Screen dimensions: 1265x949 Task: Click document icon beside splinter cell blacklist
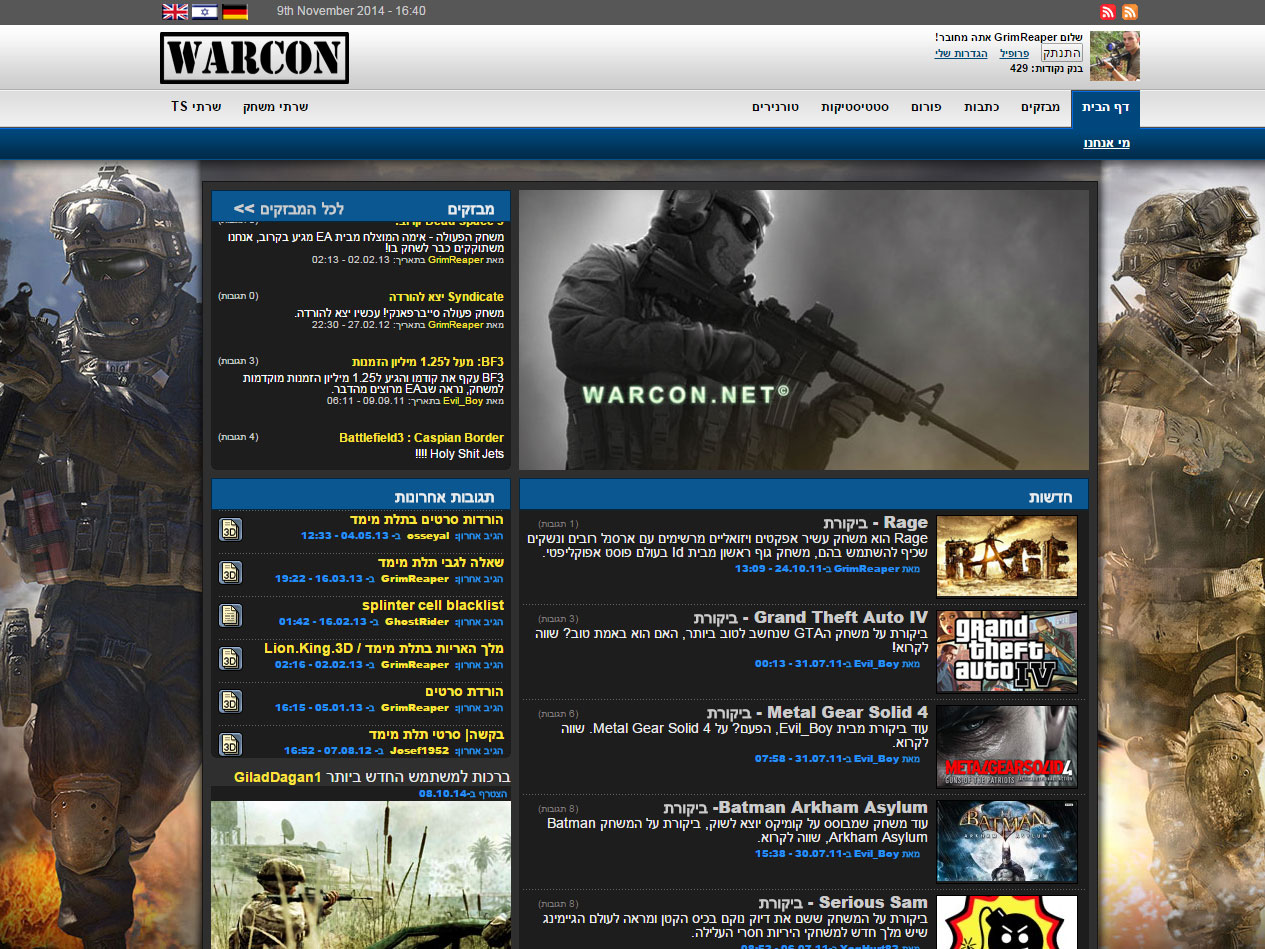tap(231, 615)
